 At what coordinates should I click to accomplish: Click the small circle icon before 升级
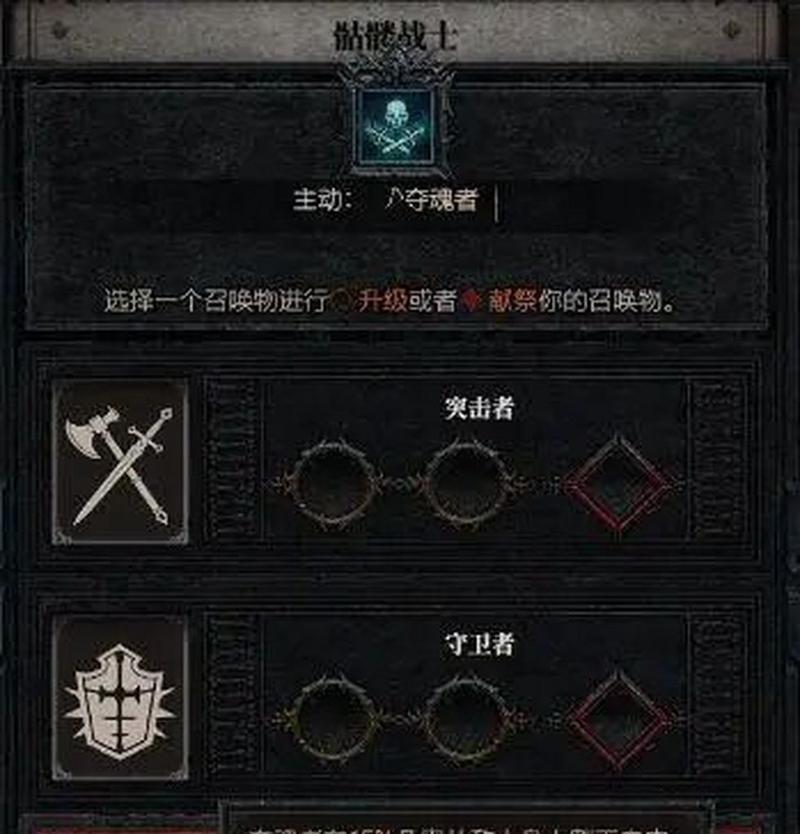pos(343,302)
